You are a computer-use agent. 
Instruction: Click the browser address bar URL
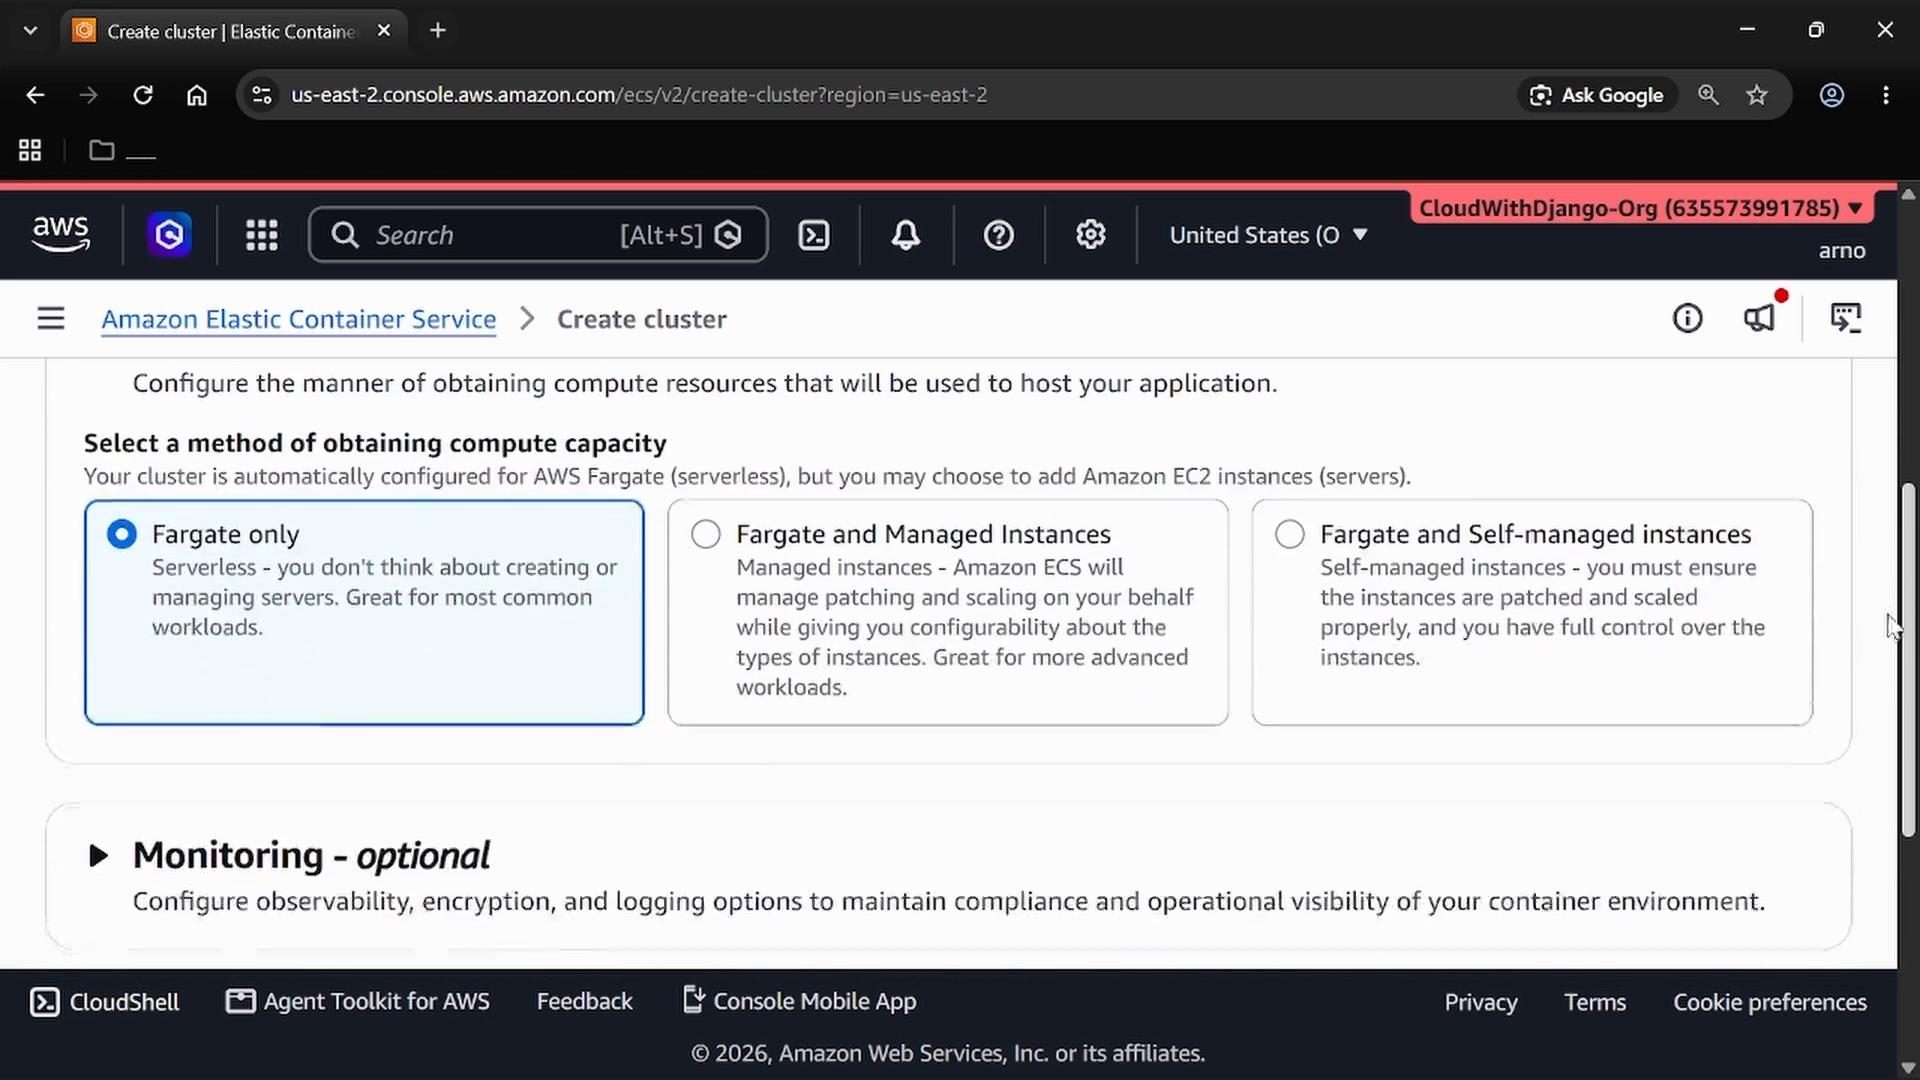pos(639,95)
